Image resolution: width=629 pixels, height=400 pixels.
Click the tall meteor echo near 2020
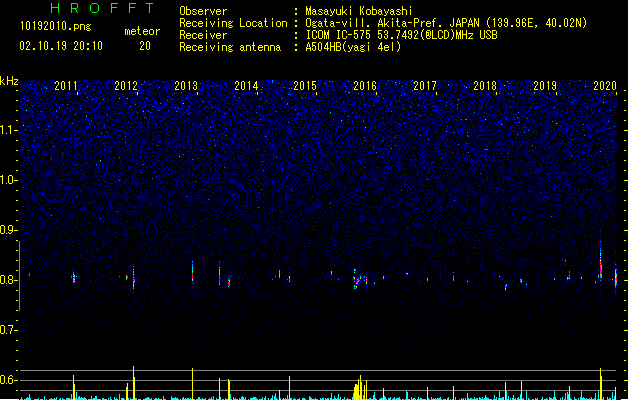click(601, 263)
